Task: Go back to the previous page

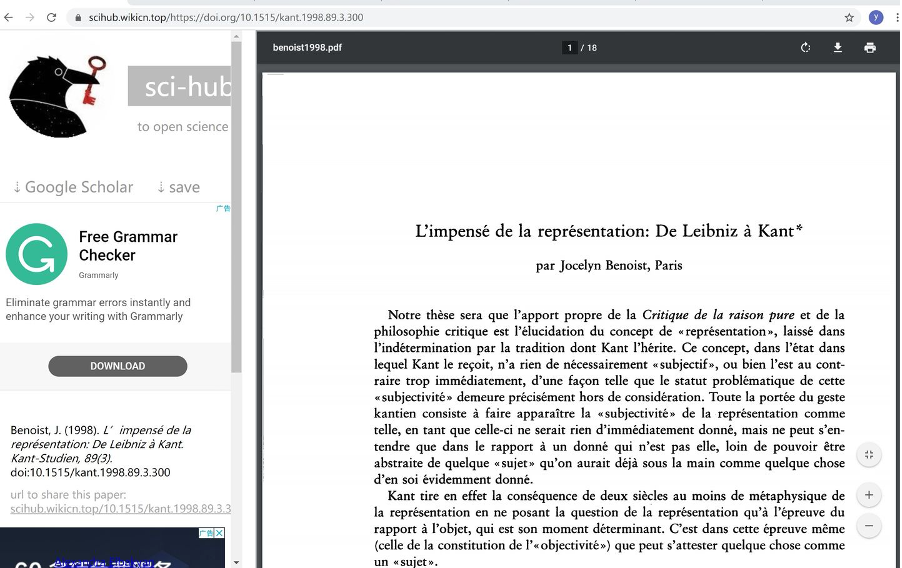Action: point(9,17)
